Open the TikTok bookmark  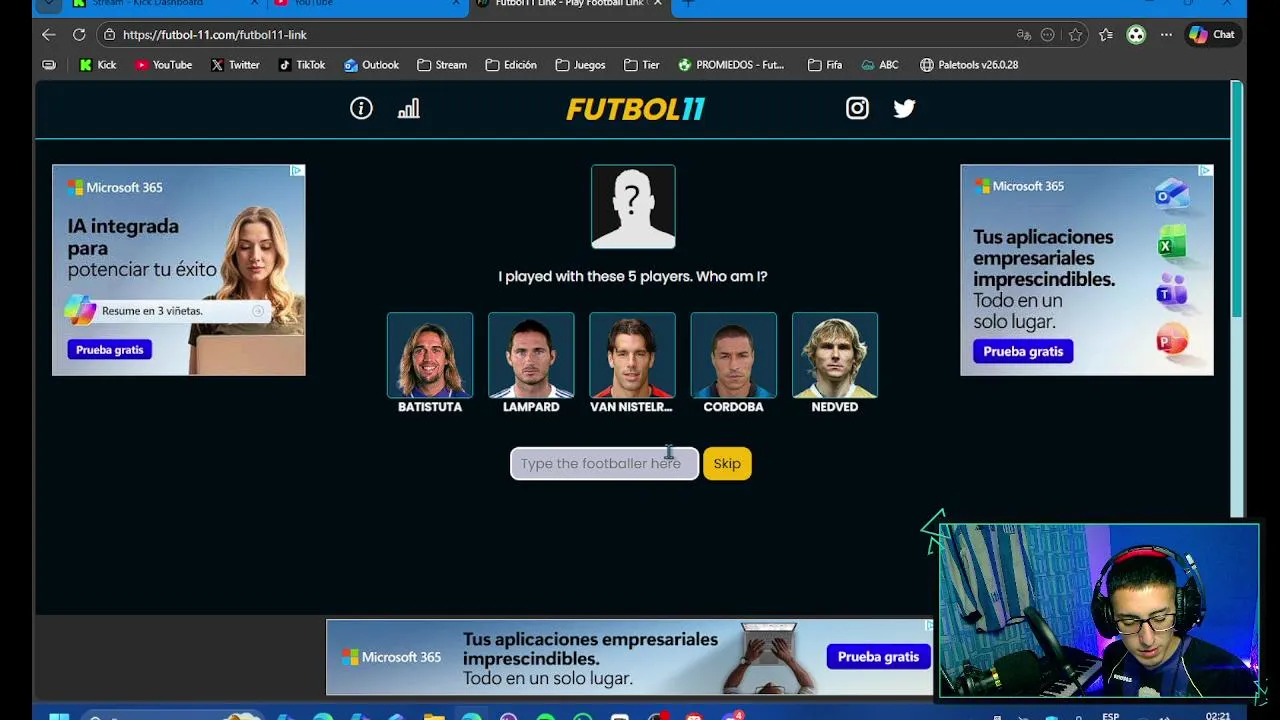(302, 65)
